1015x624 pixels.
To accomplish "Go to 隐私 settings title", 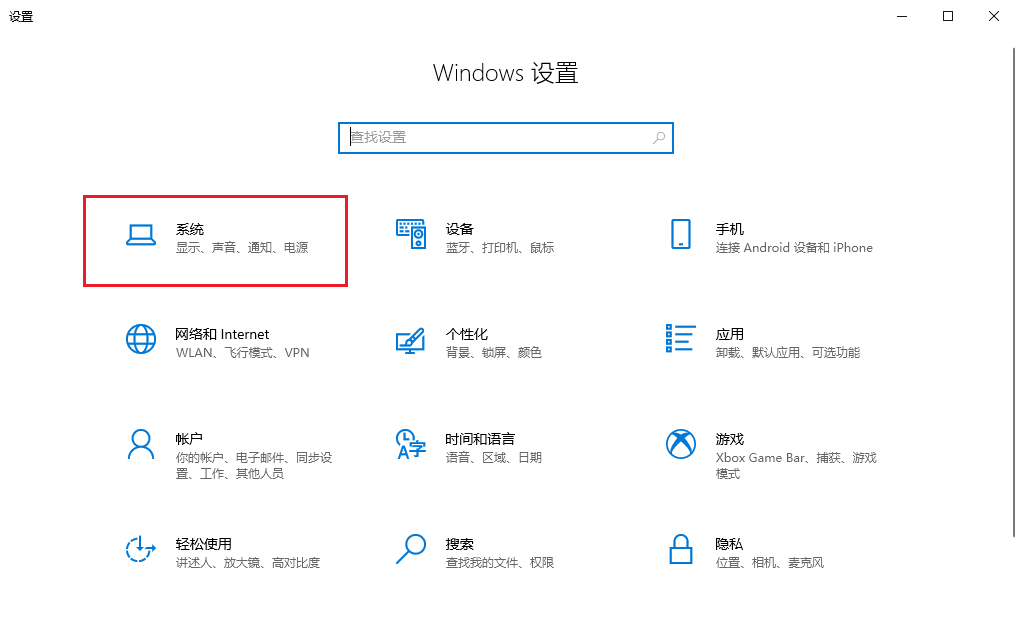I will click(729, 544).
